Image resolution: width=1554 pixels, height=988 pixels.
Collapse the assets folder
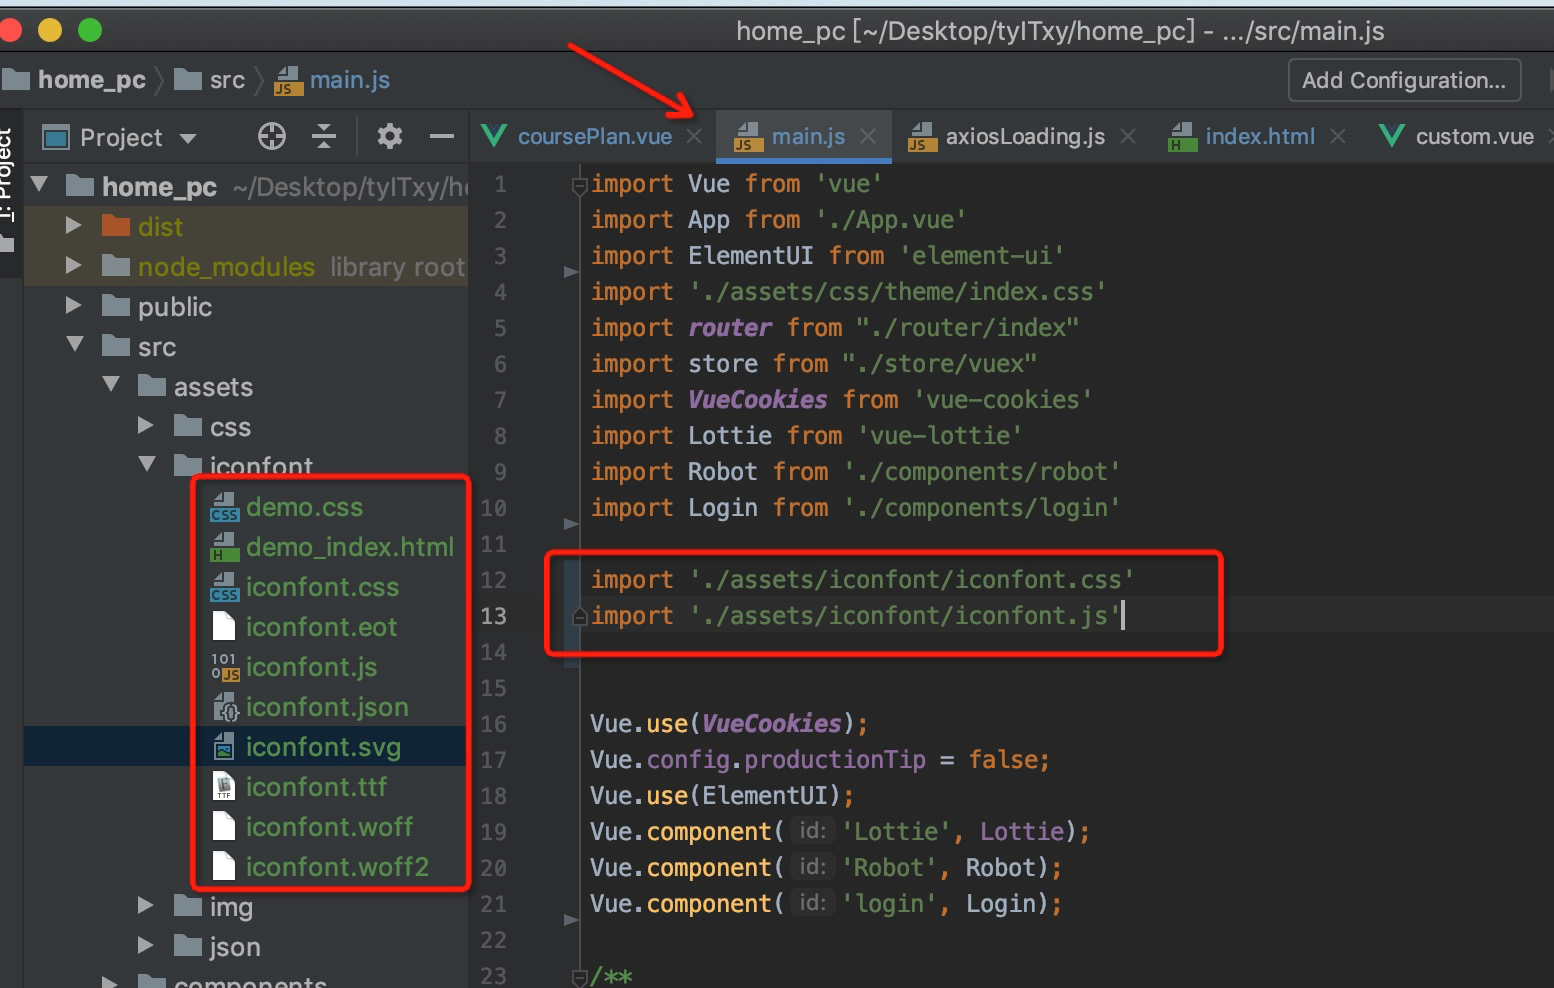pyautogui.click(x=111, y=384)
